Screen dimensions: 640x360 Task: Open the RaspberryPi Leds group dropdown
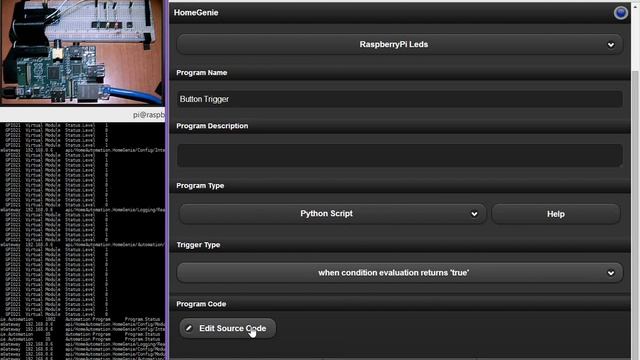pos(400,44)
